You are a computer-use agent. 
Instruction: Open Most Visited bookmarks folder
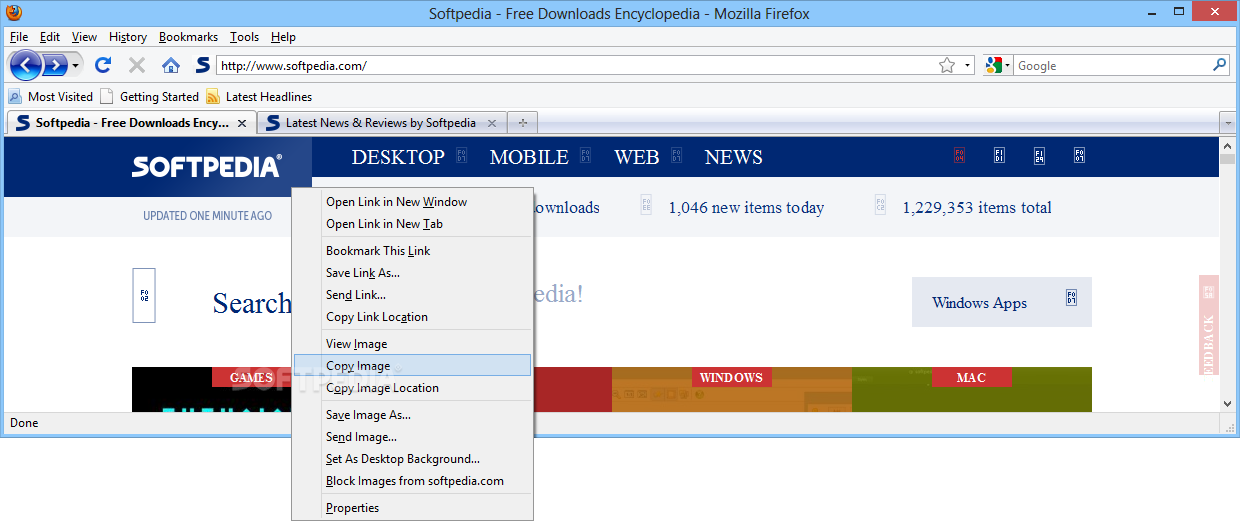(x=50, y=97)
